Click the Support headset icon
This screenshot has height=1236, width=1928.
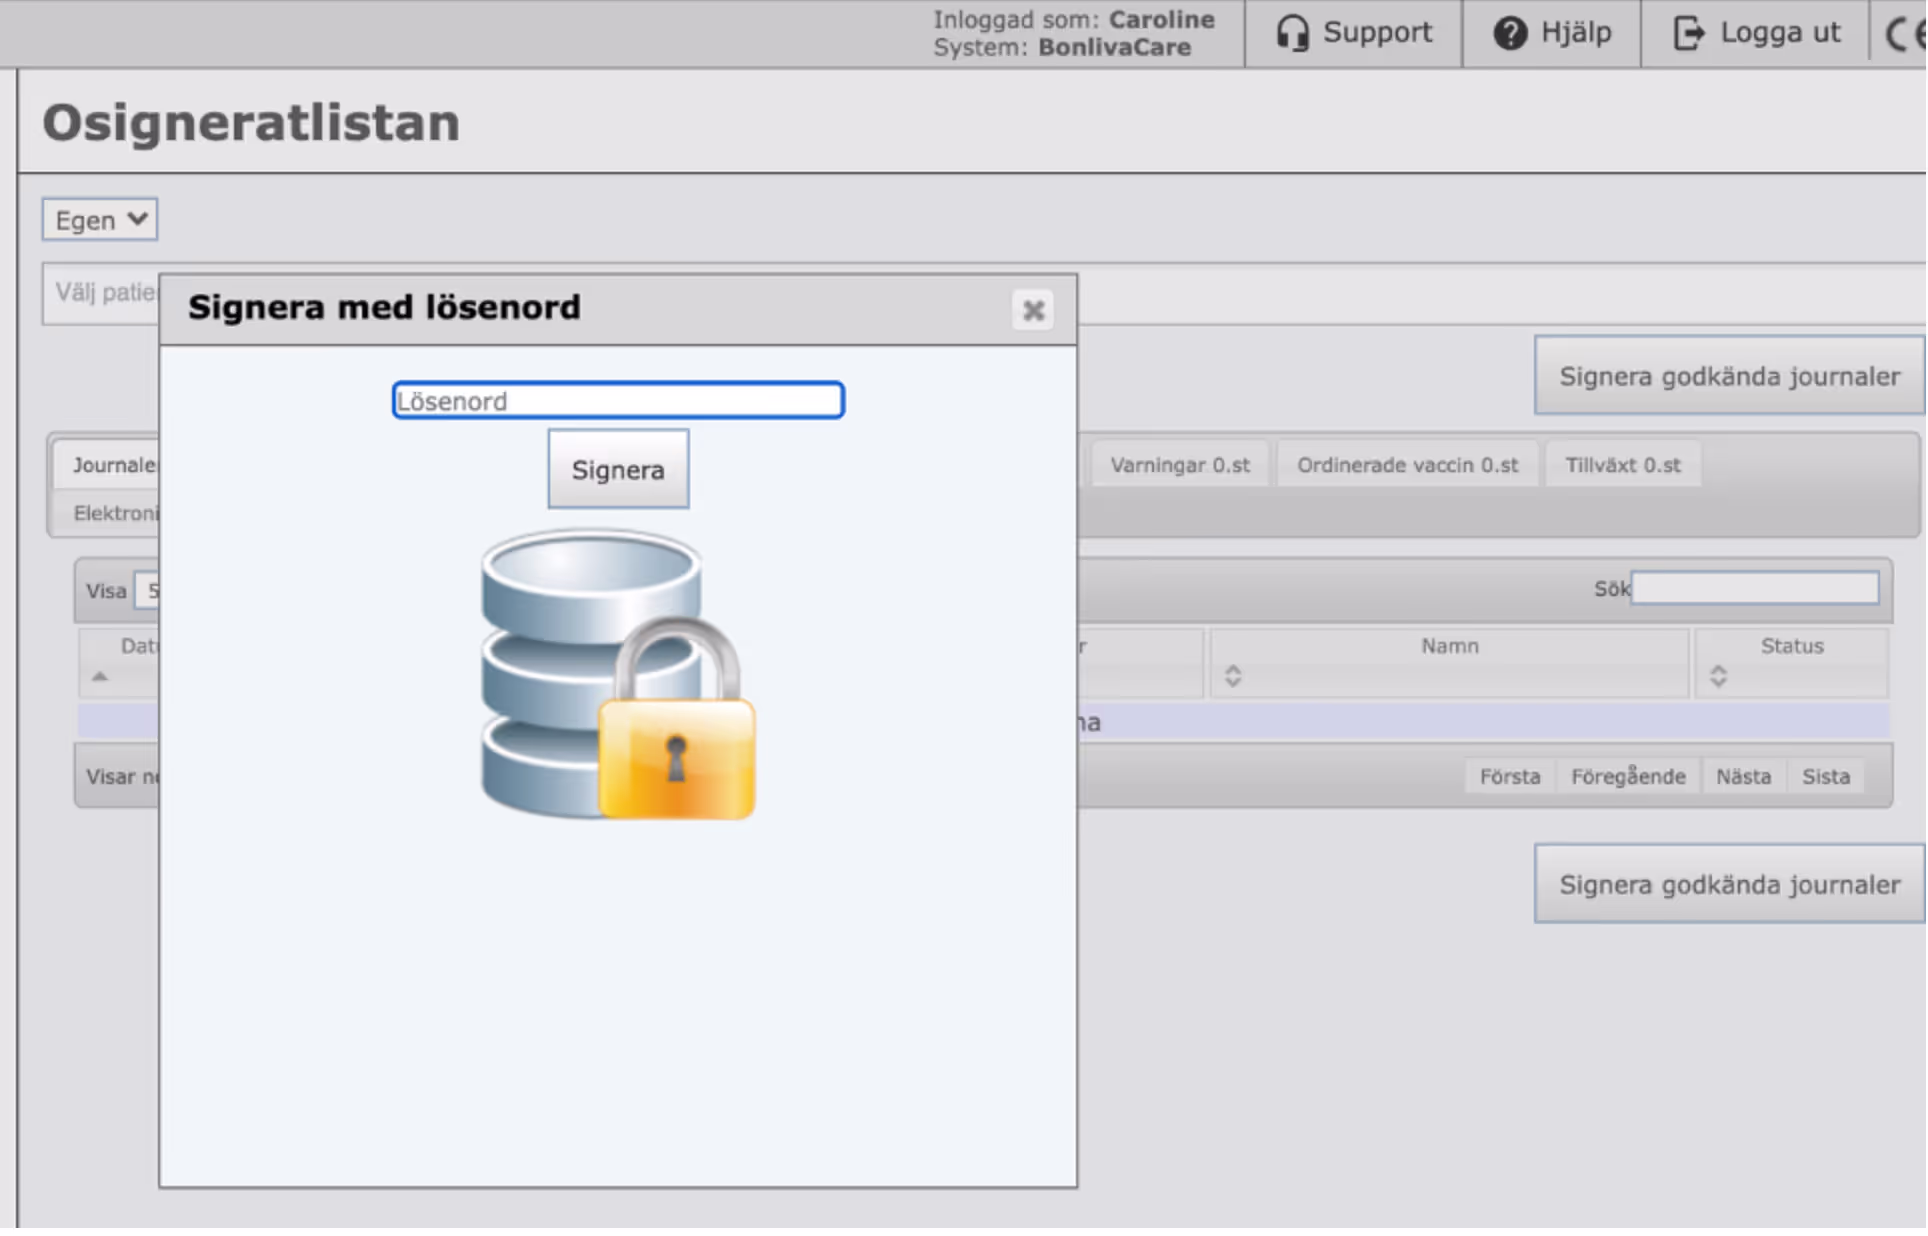coord(1292,33)
